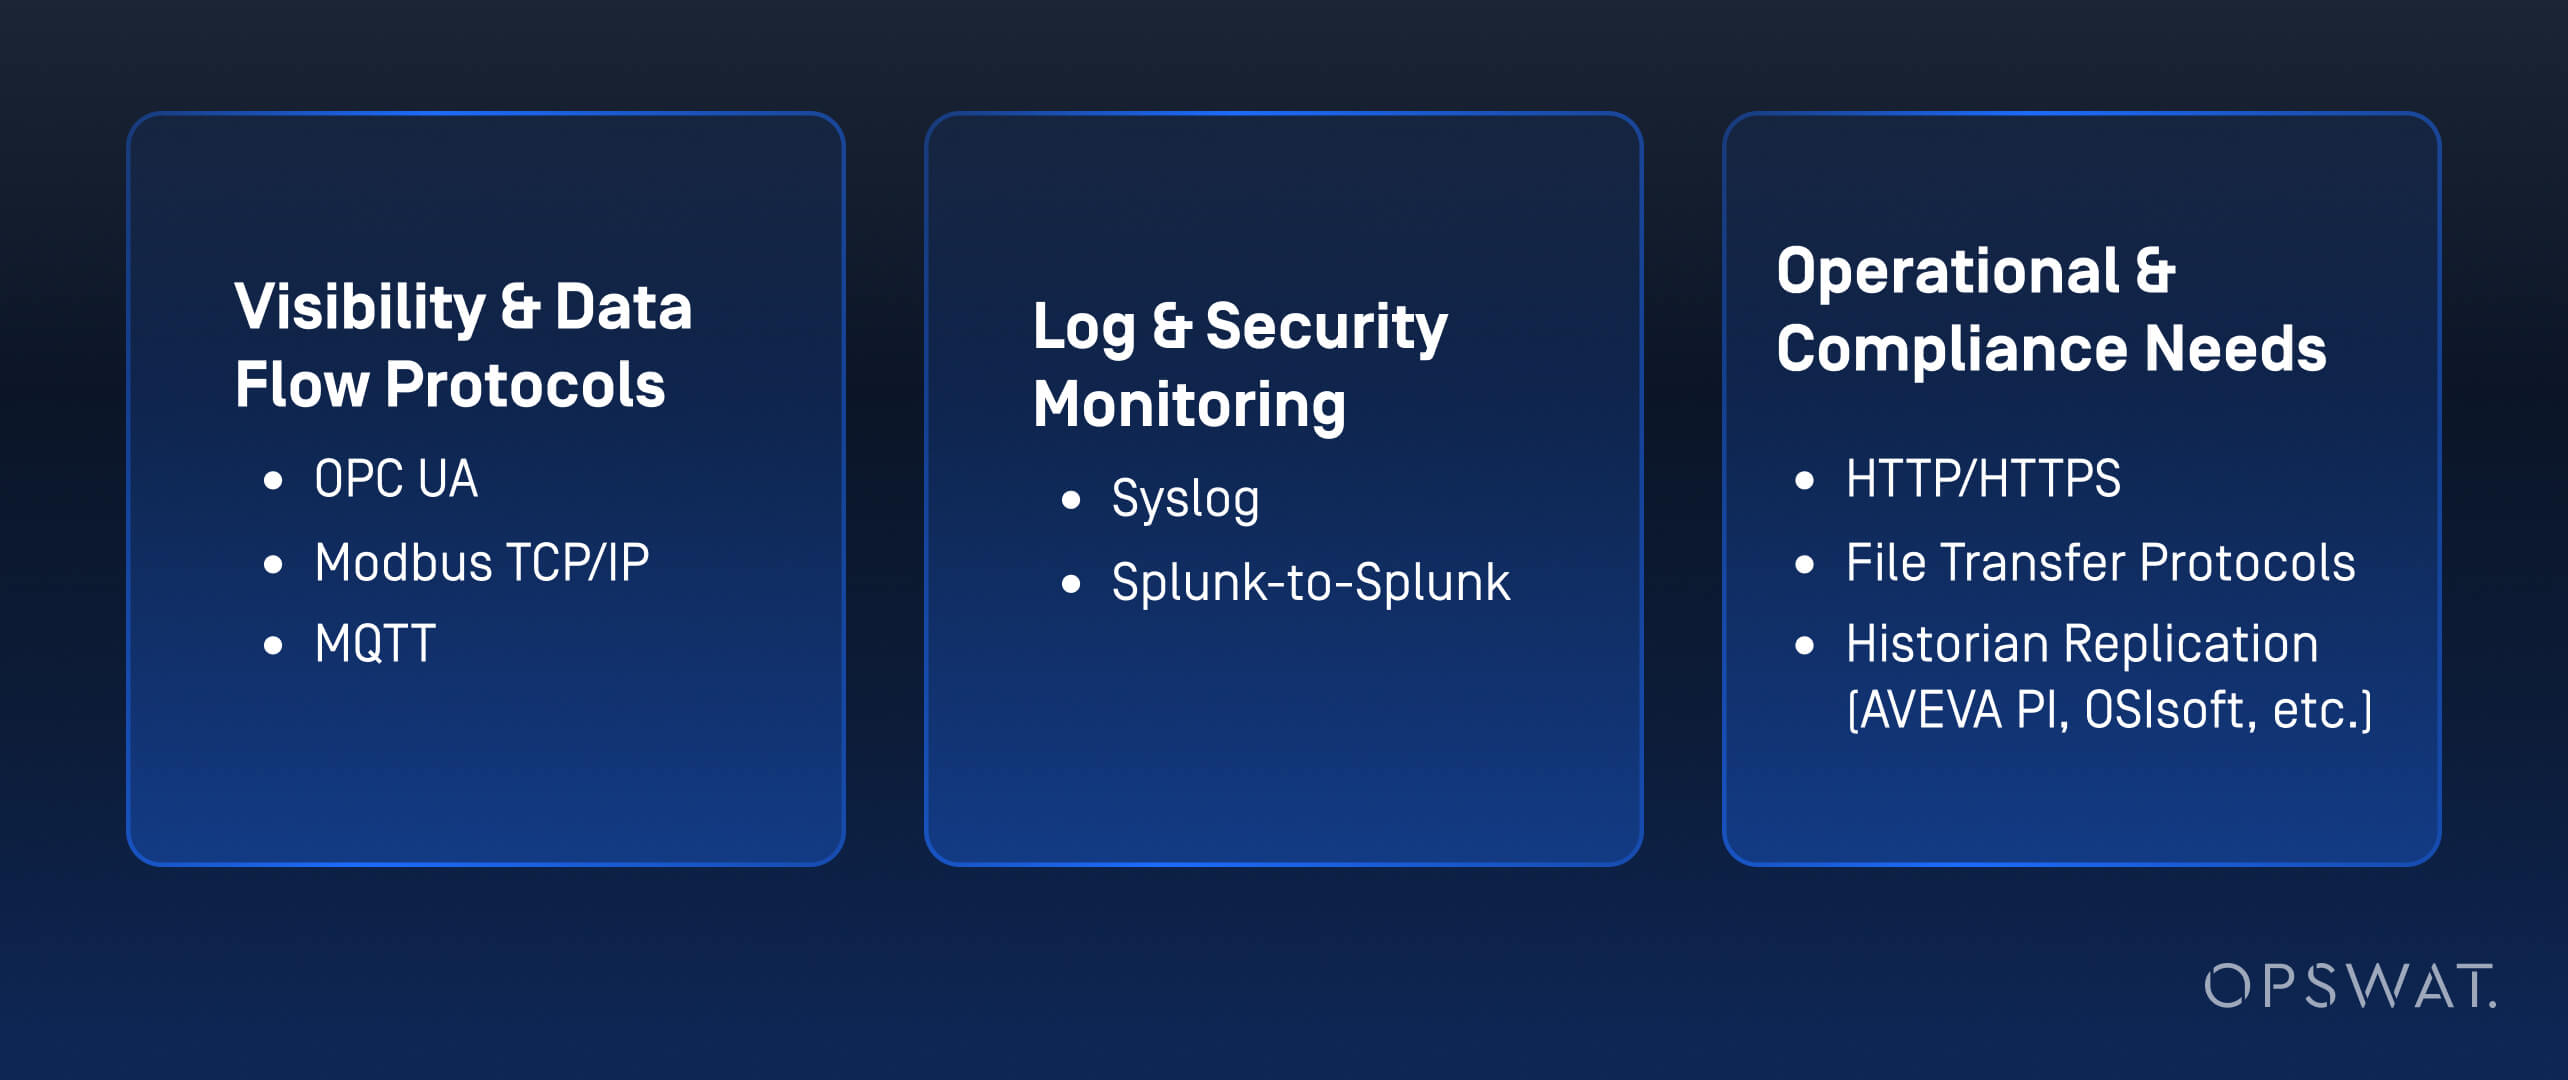The image size is (2568, 1080).
Task: Click the File Transfer Protocols text
Action: coord(2100,563)
